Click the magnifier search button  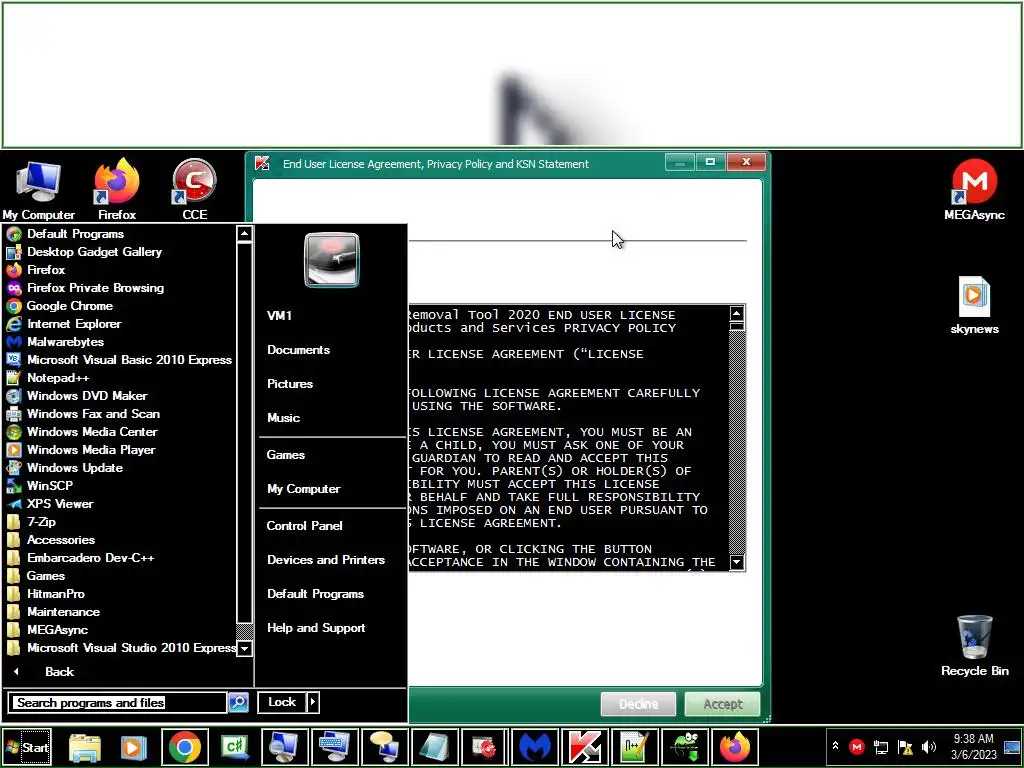[238, 702]
